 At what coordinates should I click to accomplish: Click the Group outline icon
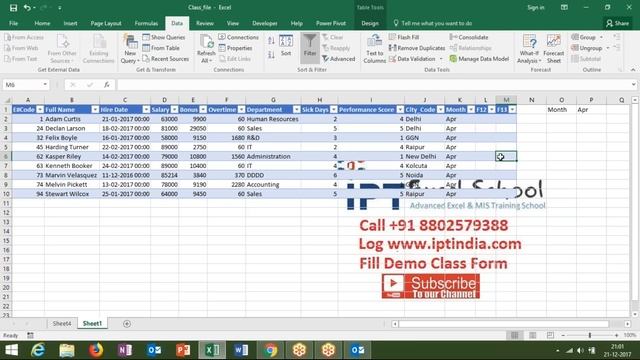(x=575, y=37)
